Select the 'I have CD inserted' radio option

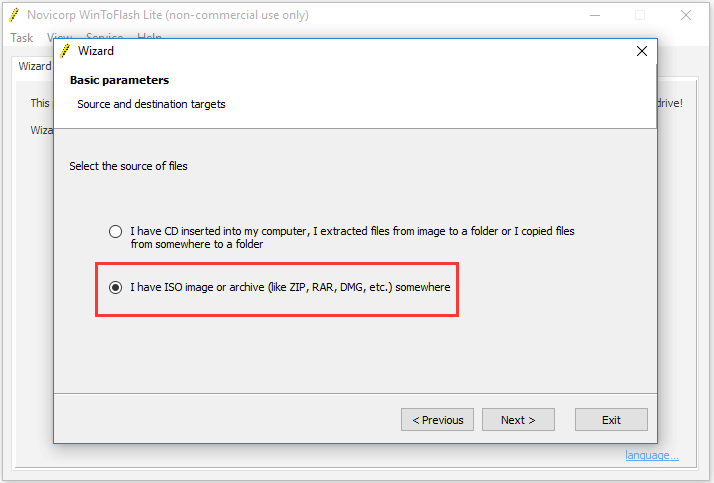pos(115,231)
